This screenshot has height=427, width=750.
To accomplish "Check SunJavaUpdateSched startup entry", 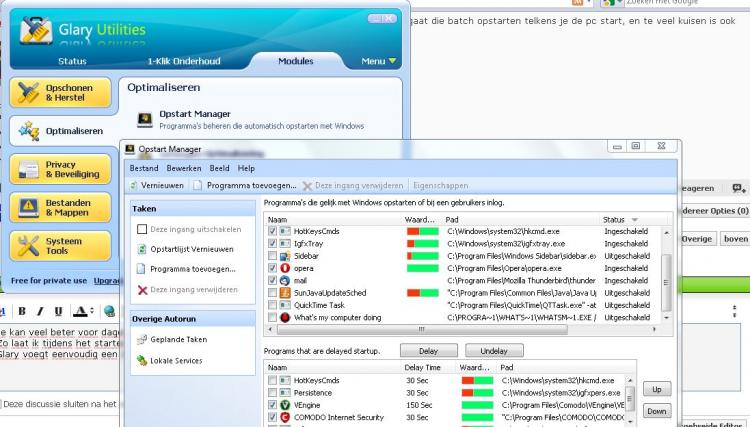I will coord(272,293).
